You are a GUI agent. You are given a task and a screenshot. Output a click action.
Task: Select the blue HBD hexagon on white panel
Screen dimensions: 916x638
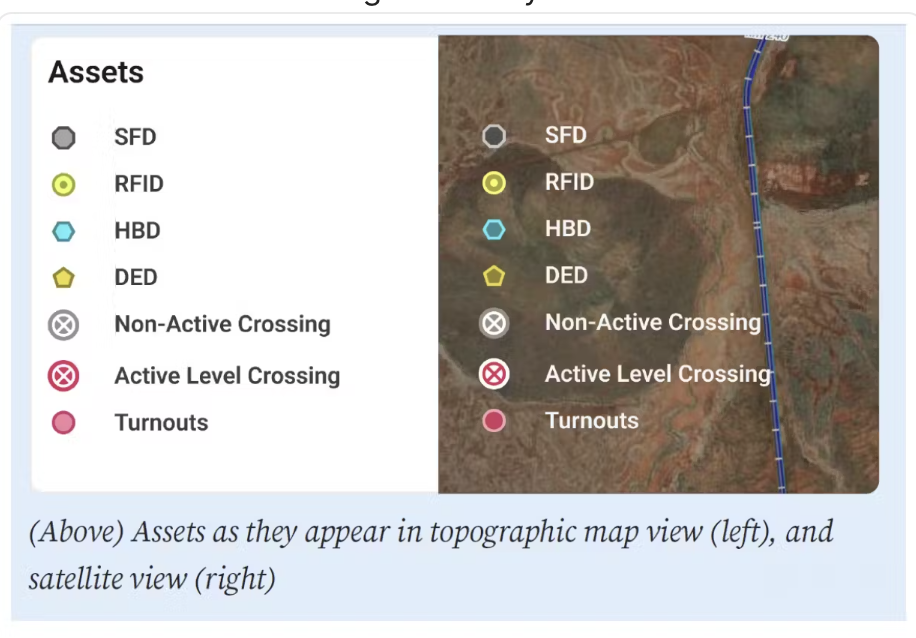(64, 231)
